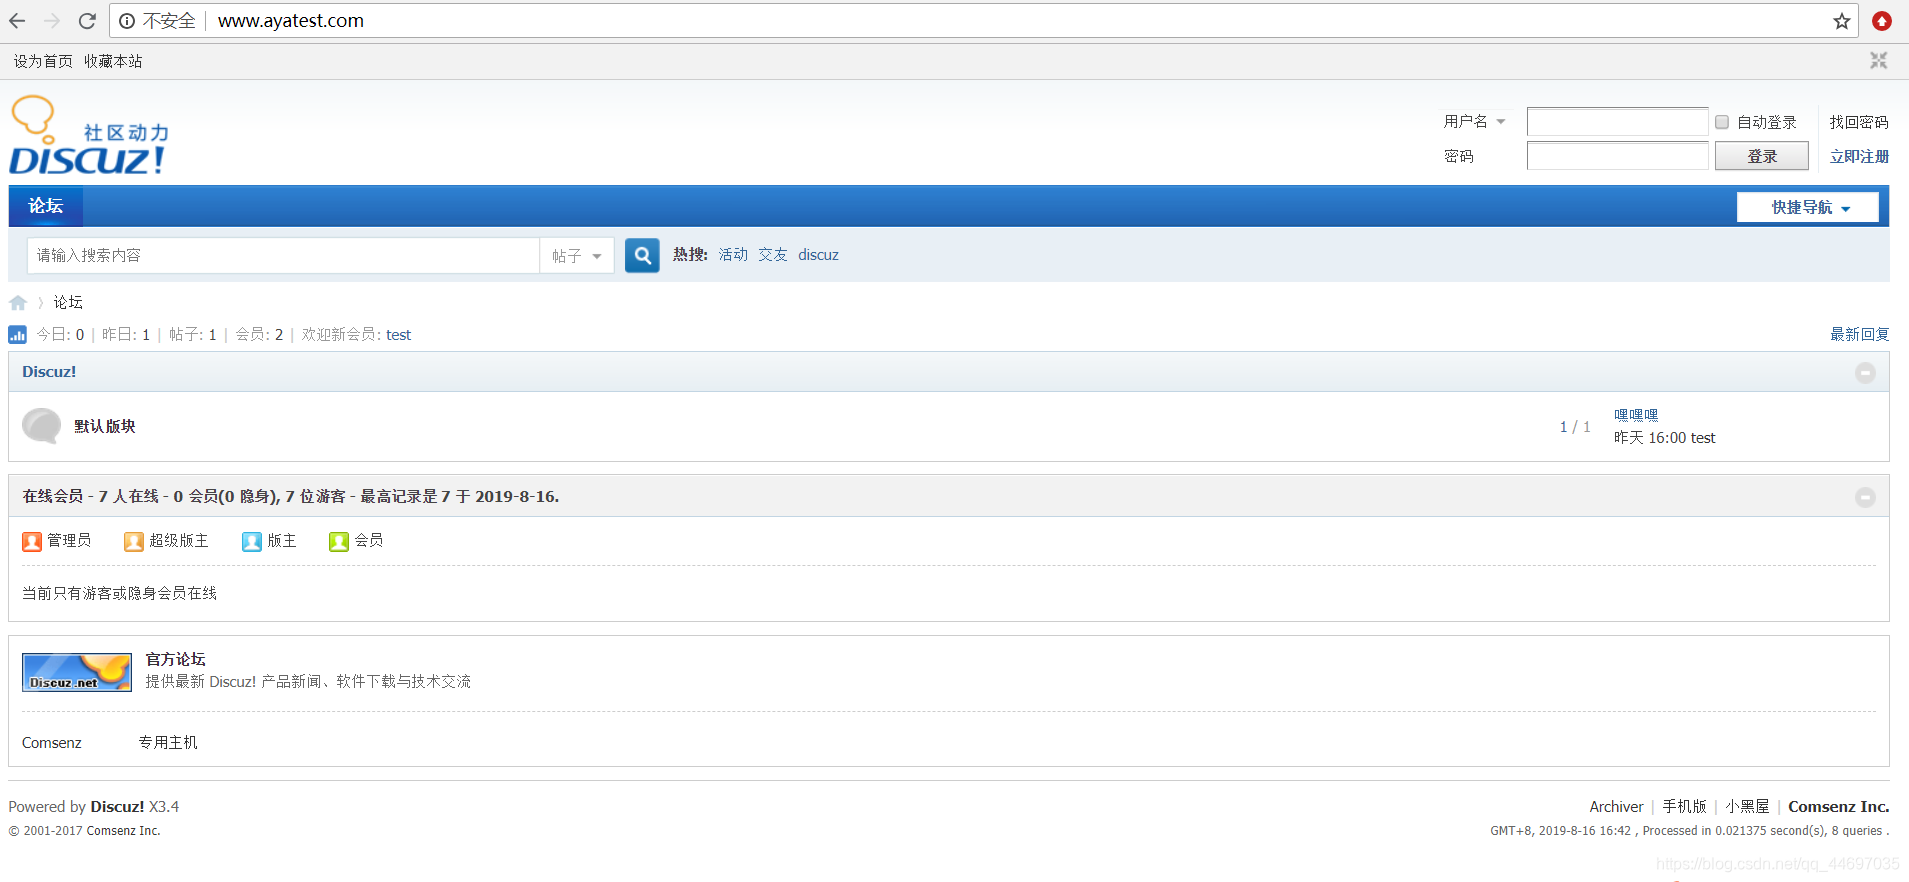Click the 登录 button
This screenshot has height=882, width=1909.
pos(1762,156)
